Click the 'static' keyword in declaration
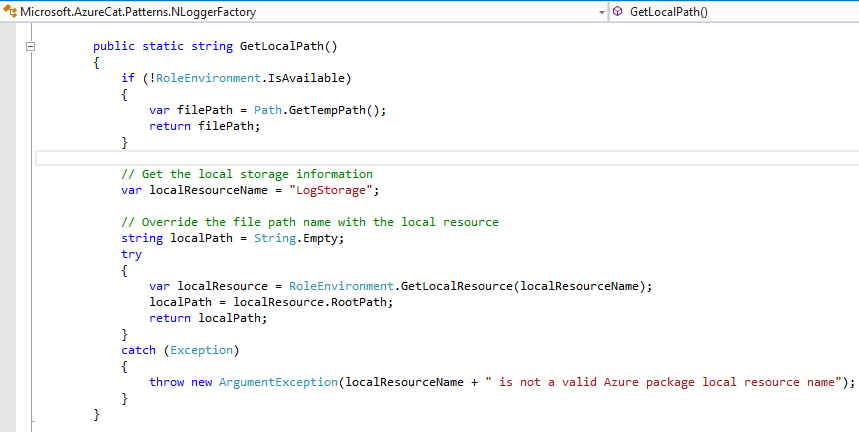Viewport: 859px width, 432px height. pos(163,46)
